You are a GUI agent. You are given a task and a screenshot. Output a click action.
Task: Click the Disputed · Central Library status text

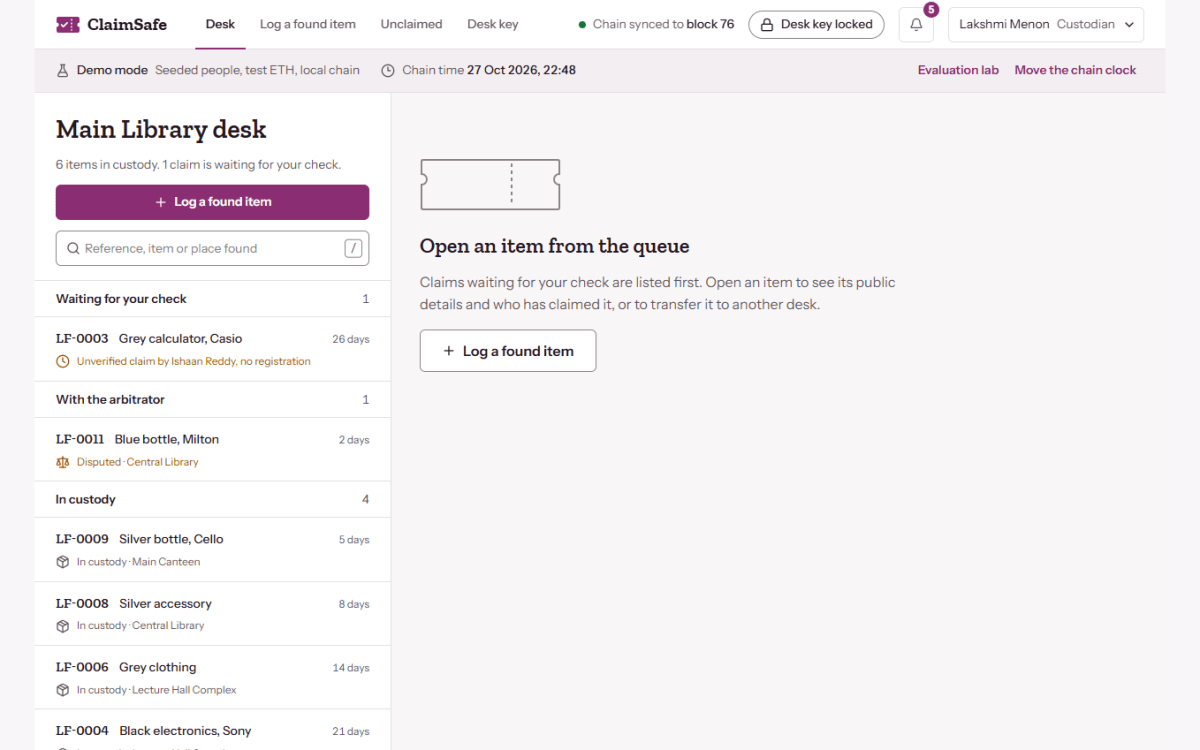click(137, 462)
